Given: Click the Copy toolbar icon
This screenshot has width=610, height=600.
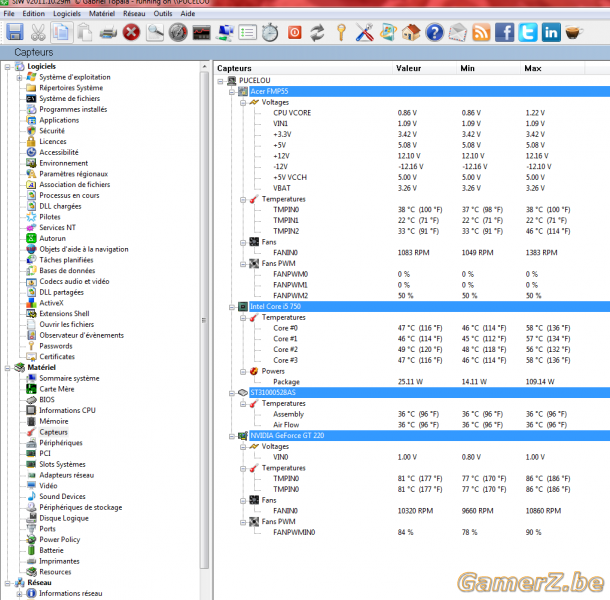Looking at the screenshot, I should coord(61,32).
